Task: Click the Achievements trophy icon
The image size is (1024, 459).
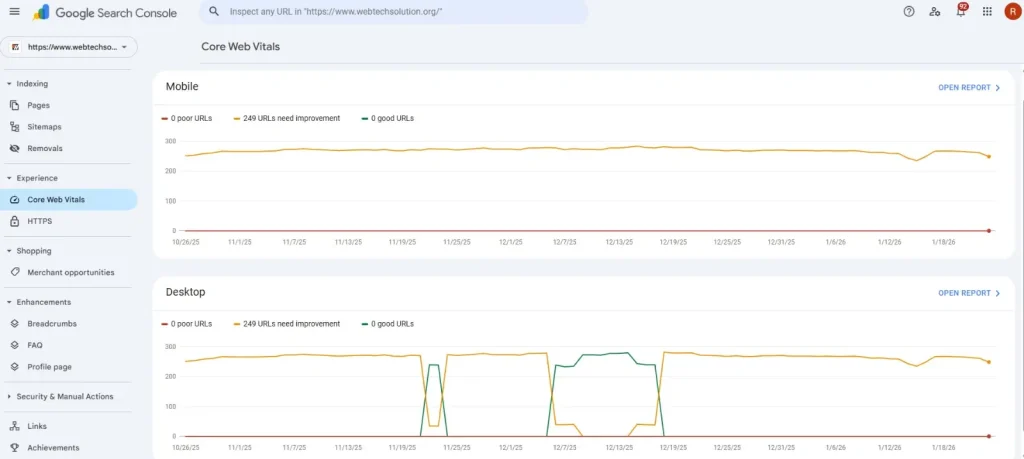Action: click(x=15, y=447)
